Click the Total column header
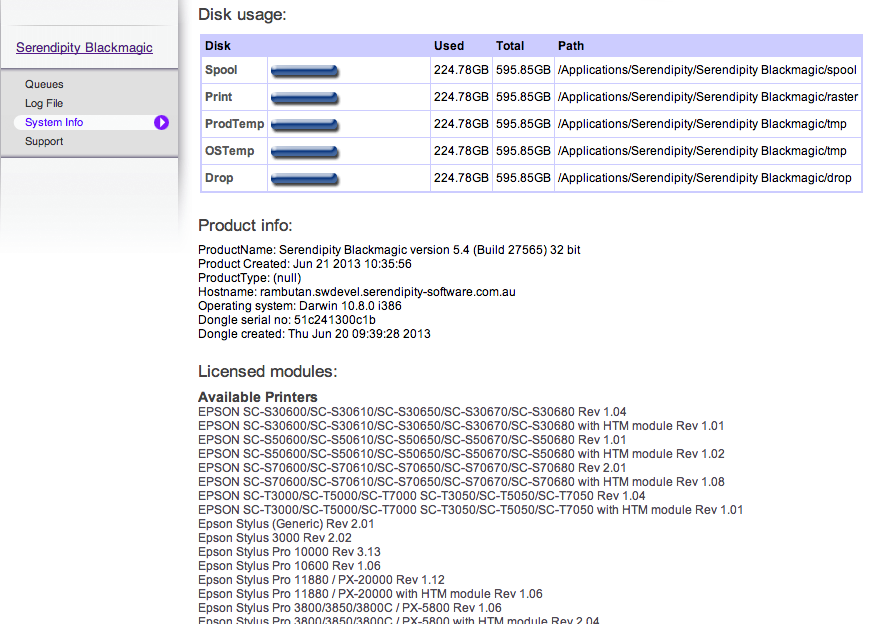This screenshot has width=889, height=624. point(510,46)
